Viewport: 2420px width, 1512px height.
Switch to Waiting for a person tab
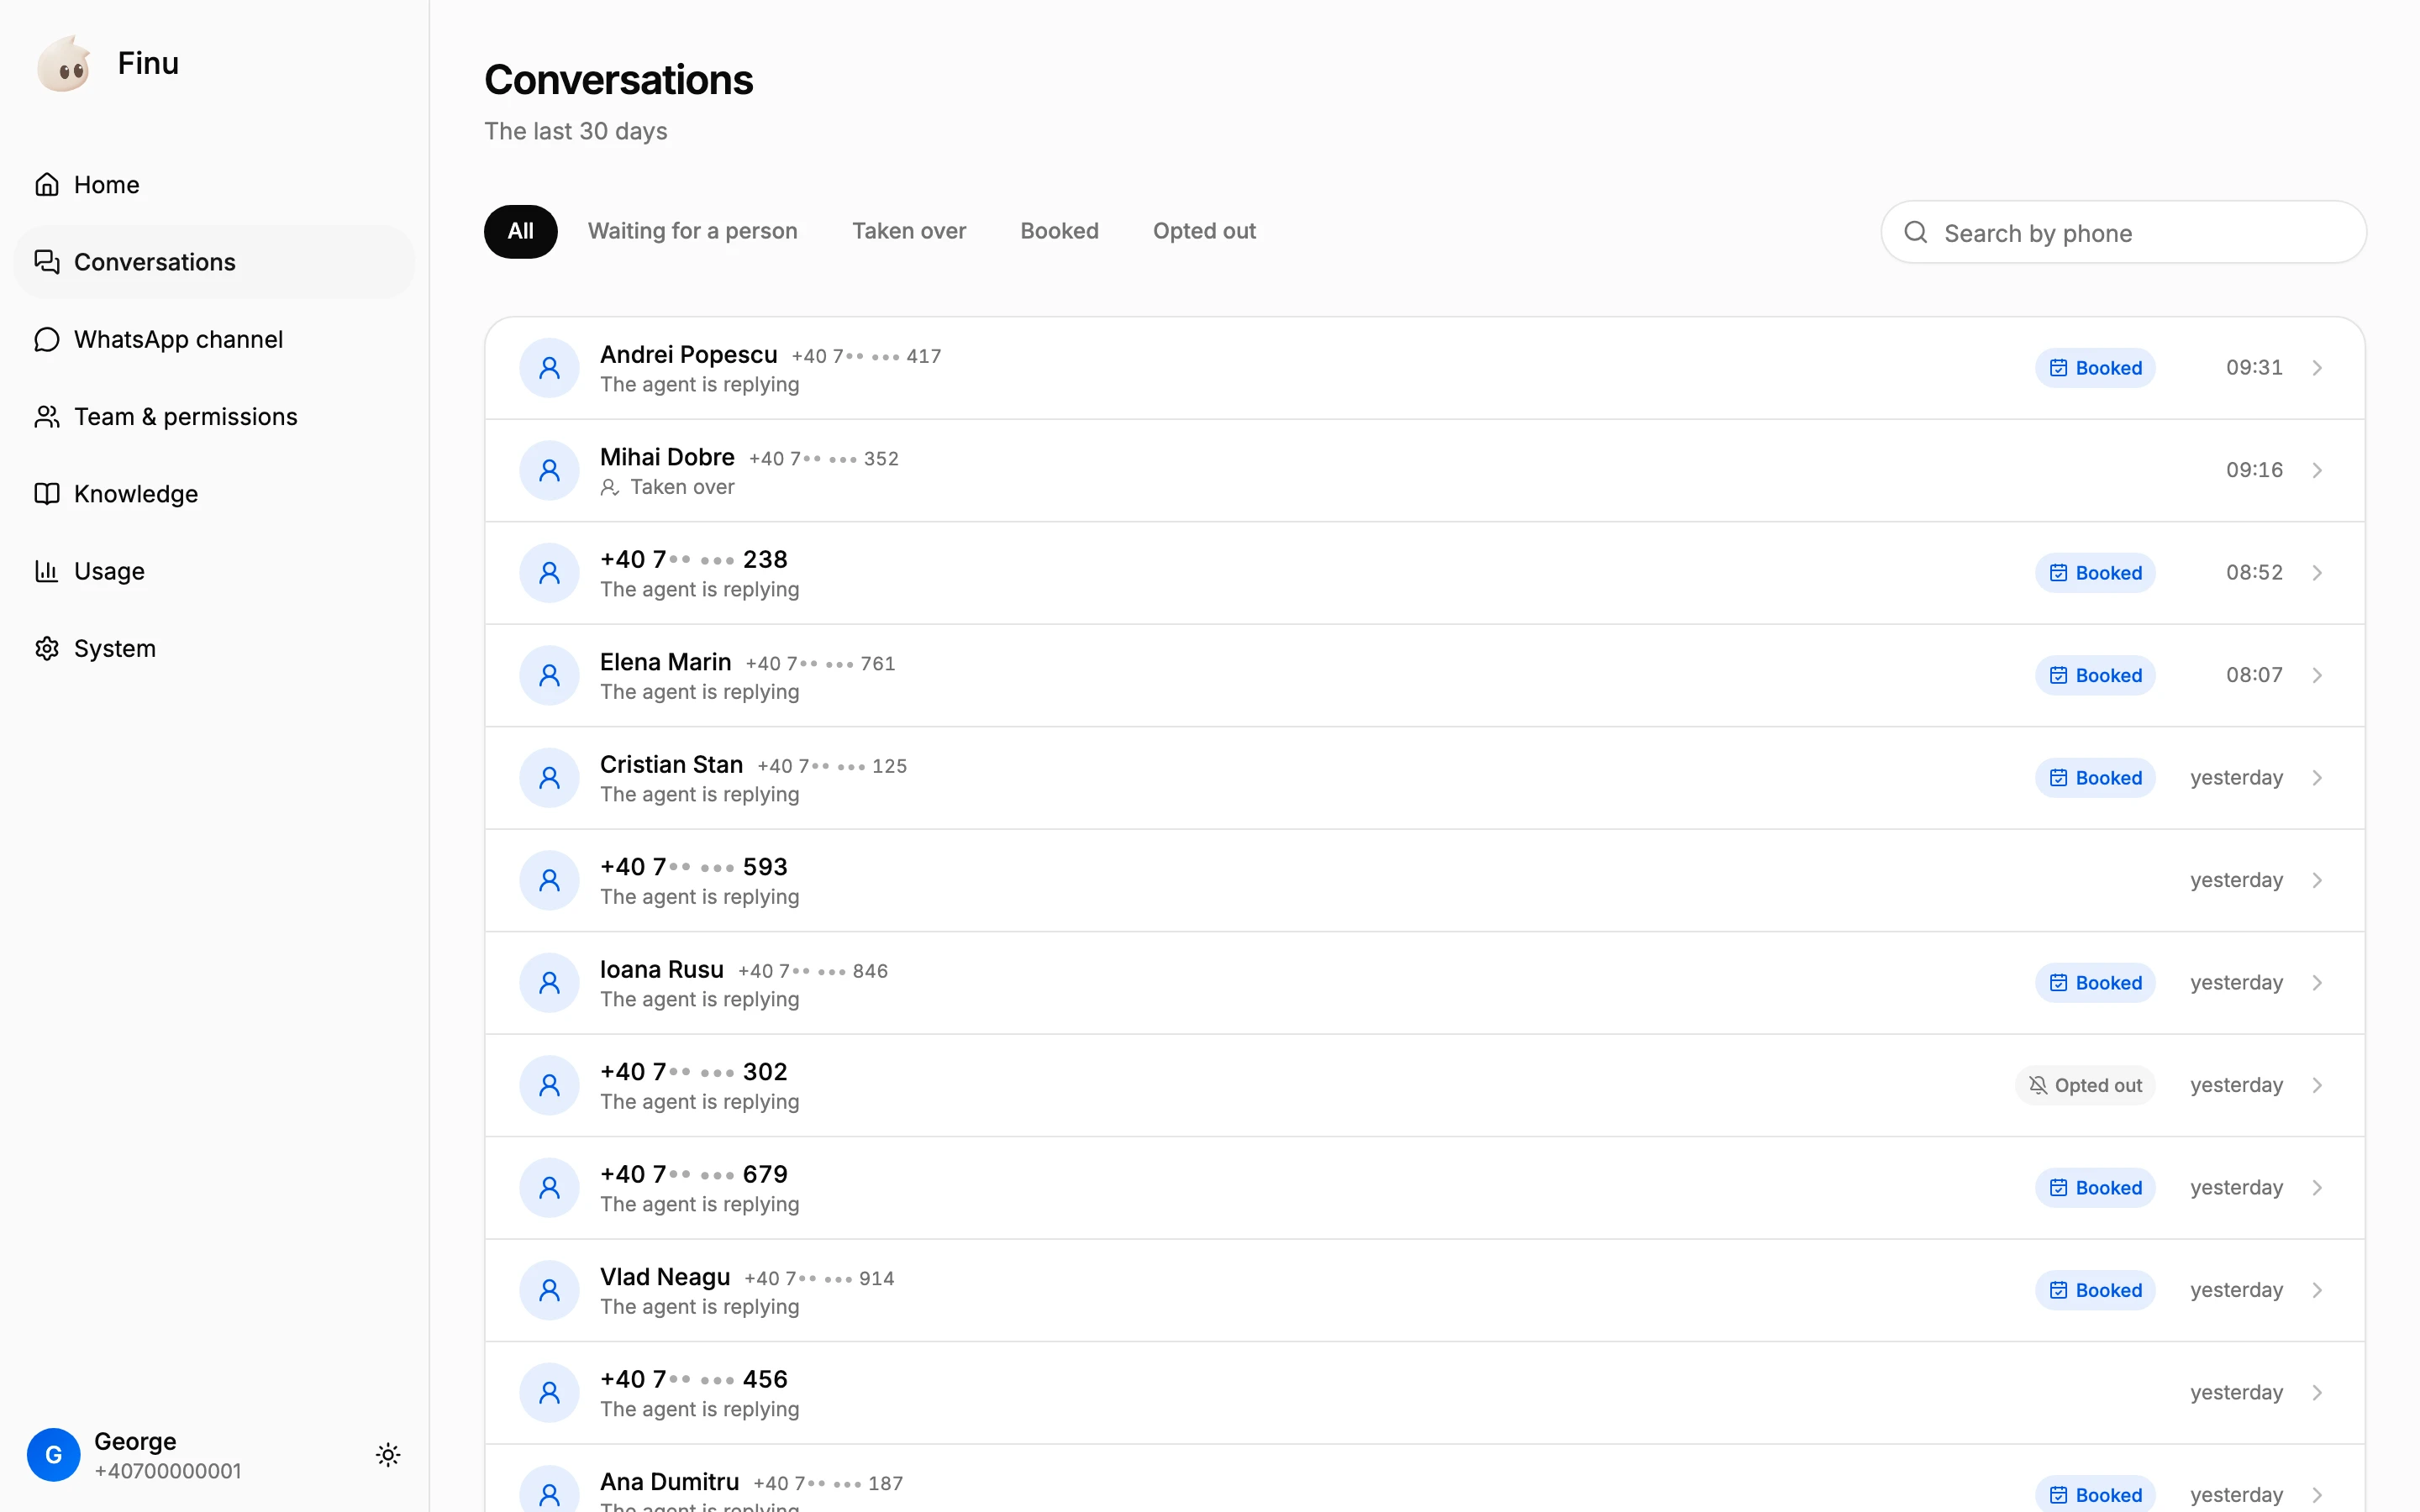692,231
